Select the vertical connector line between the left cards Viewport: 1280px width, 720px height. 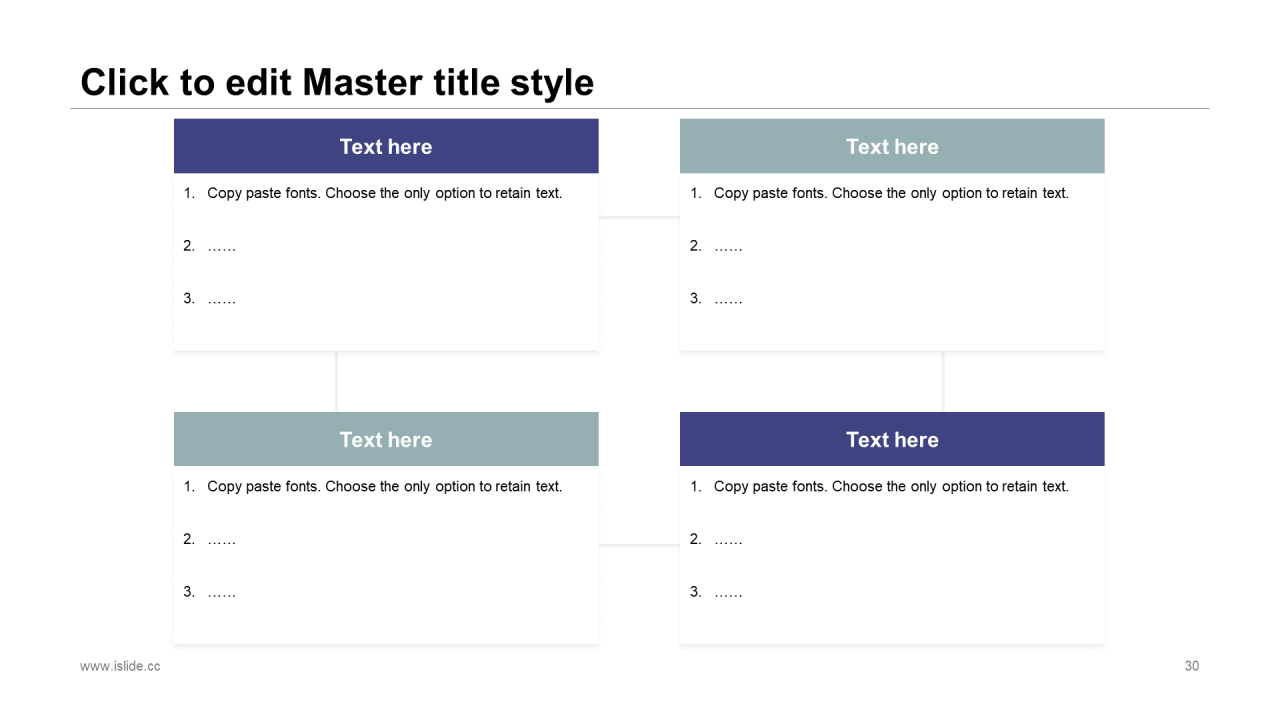point(337,381)
